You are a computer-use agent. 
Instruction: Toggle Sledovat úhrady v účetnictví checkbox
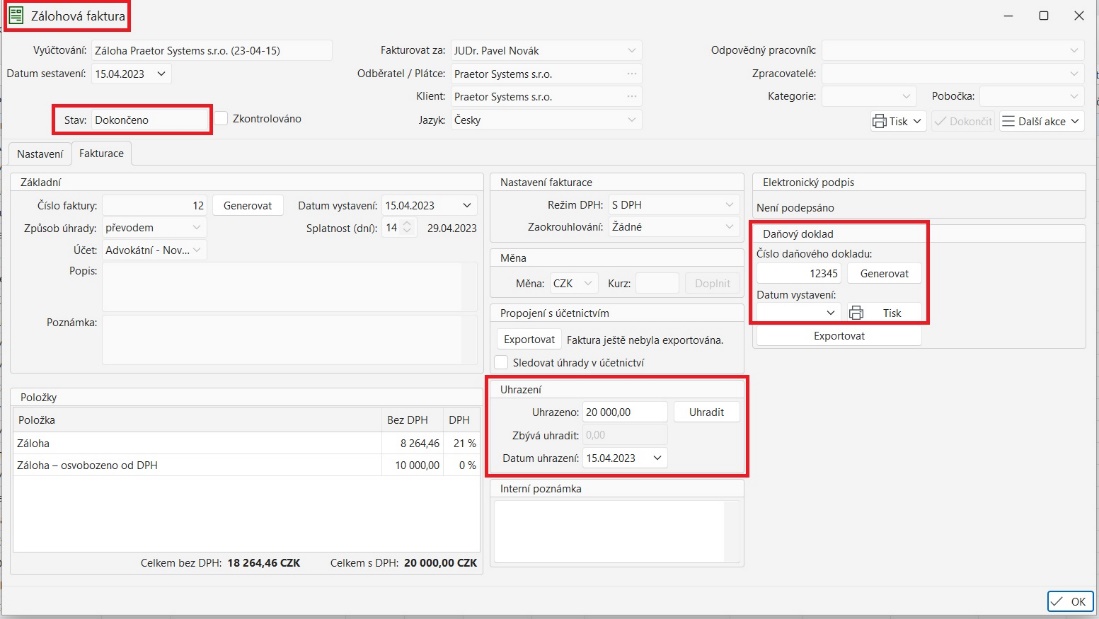point(503,362)
